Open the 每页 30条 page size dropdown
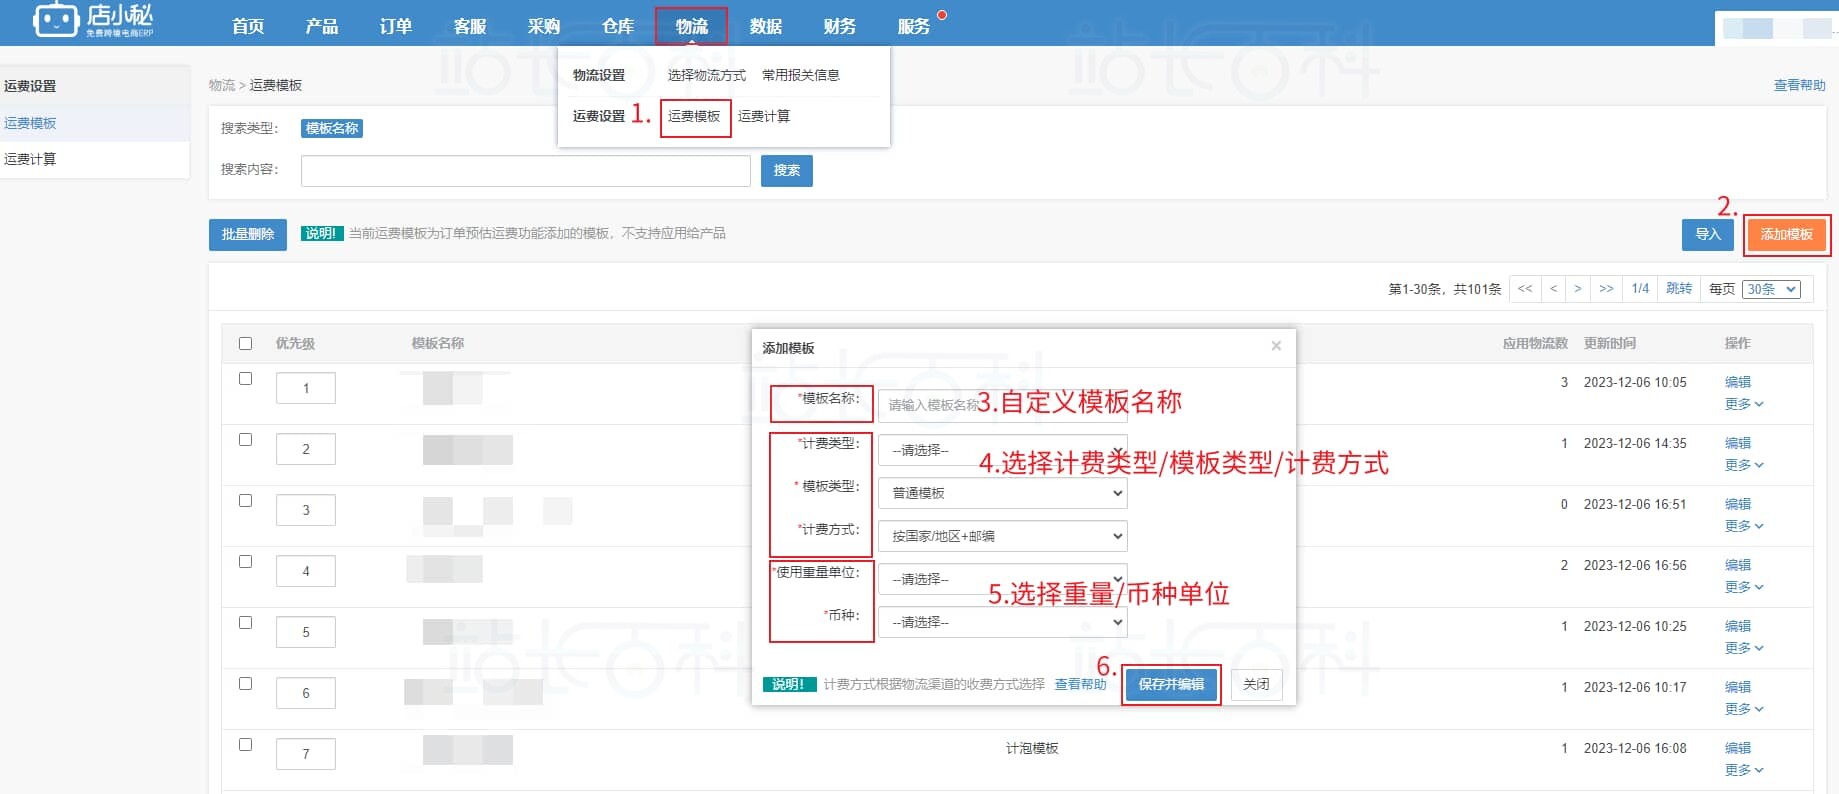The image size is (1839, 794). click(x=1771, y=289)
